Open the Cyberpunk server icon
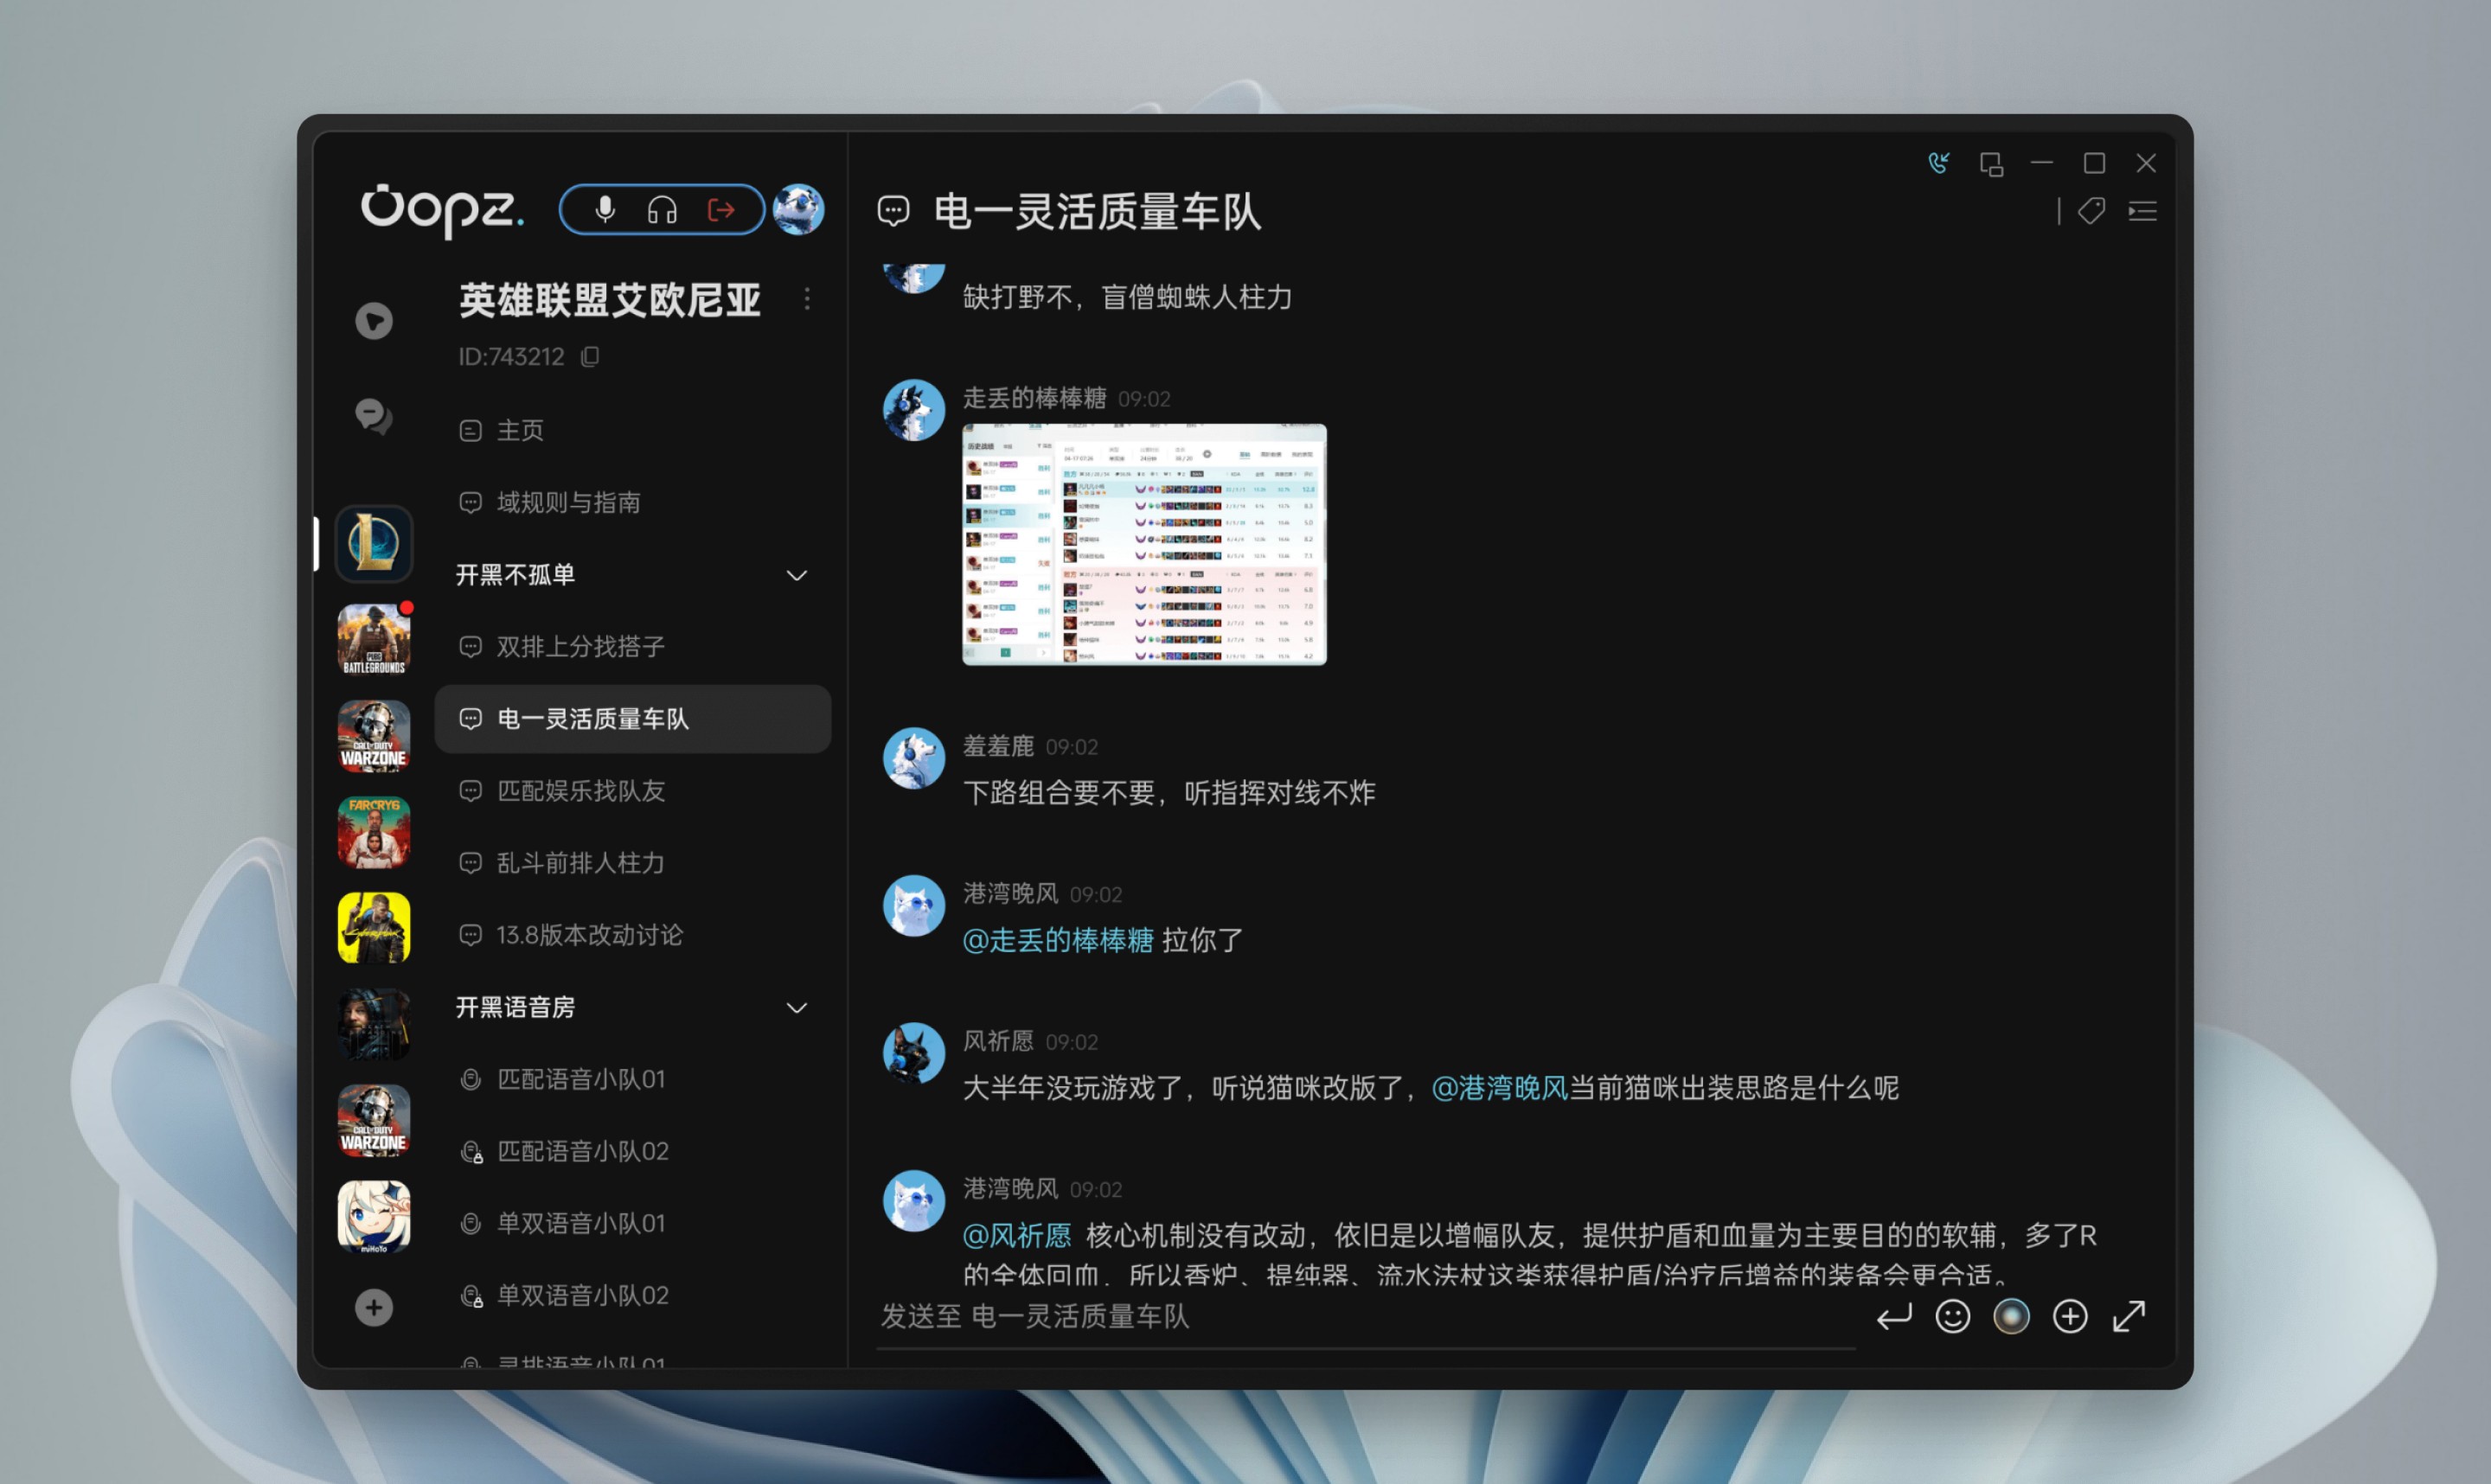The width and height of the screenshot is (2491, 1484). point(374,928)
